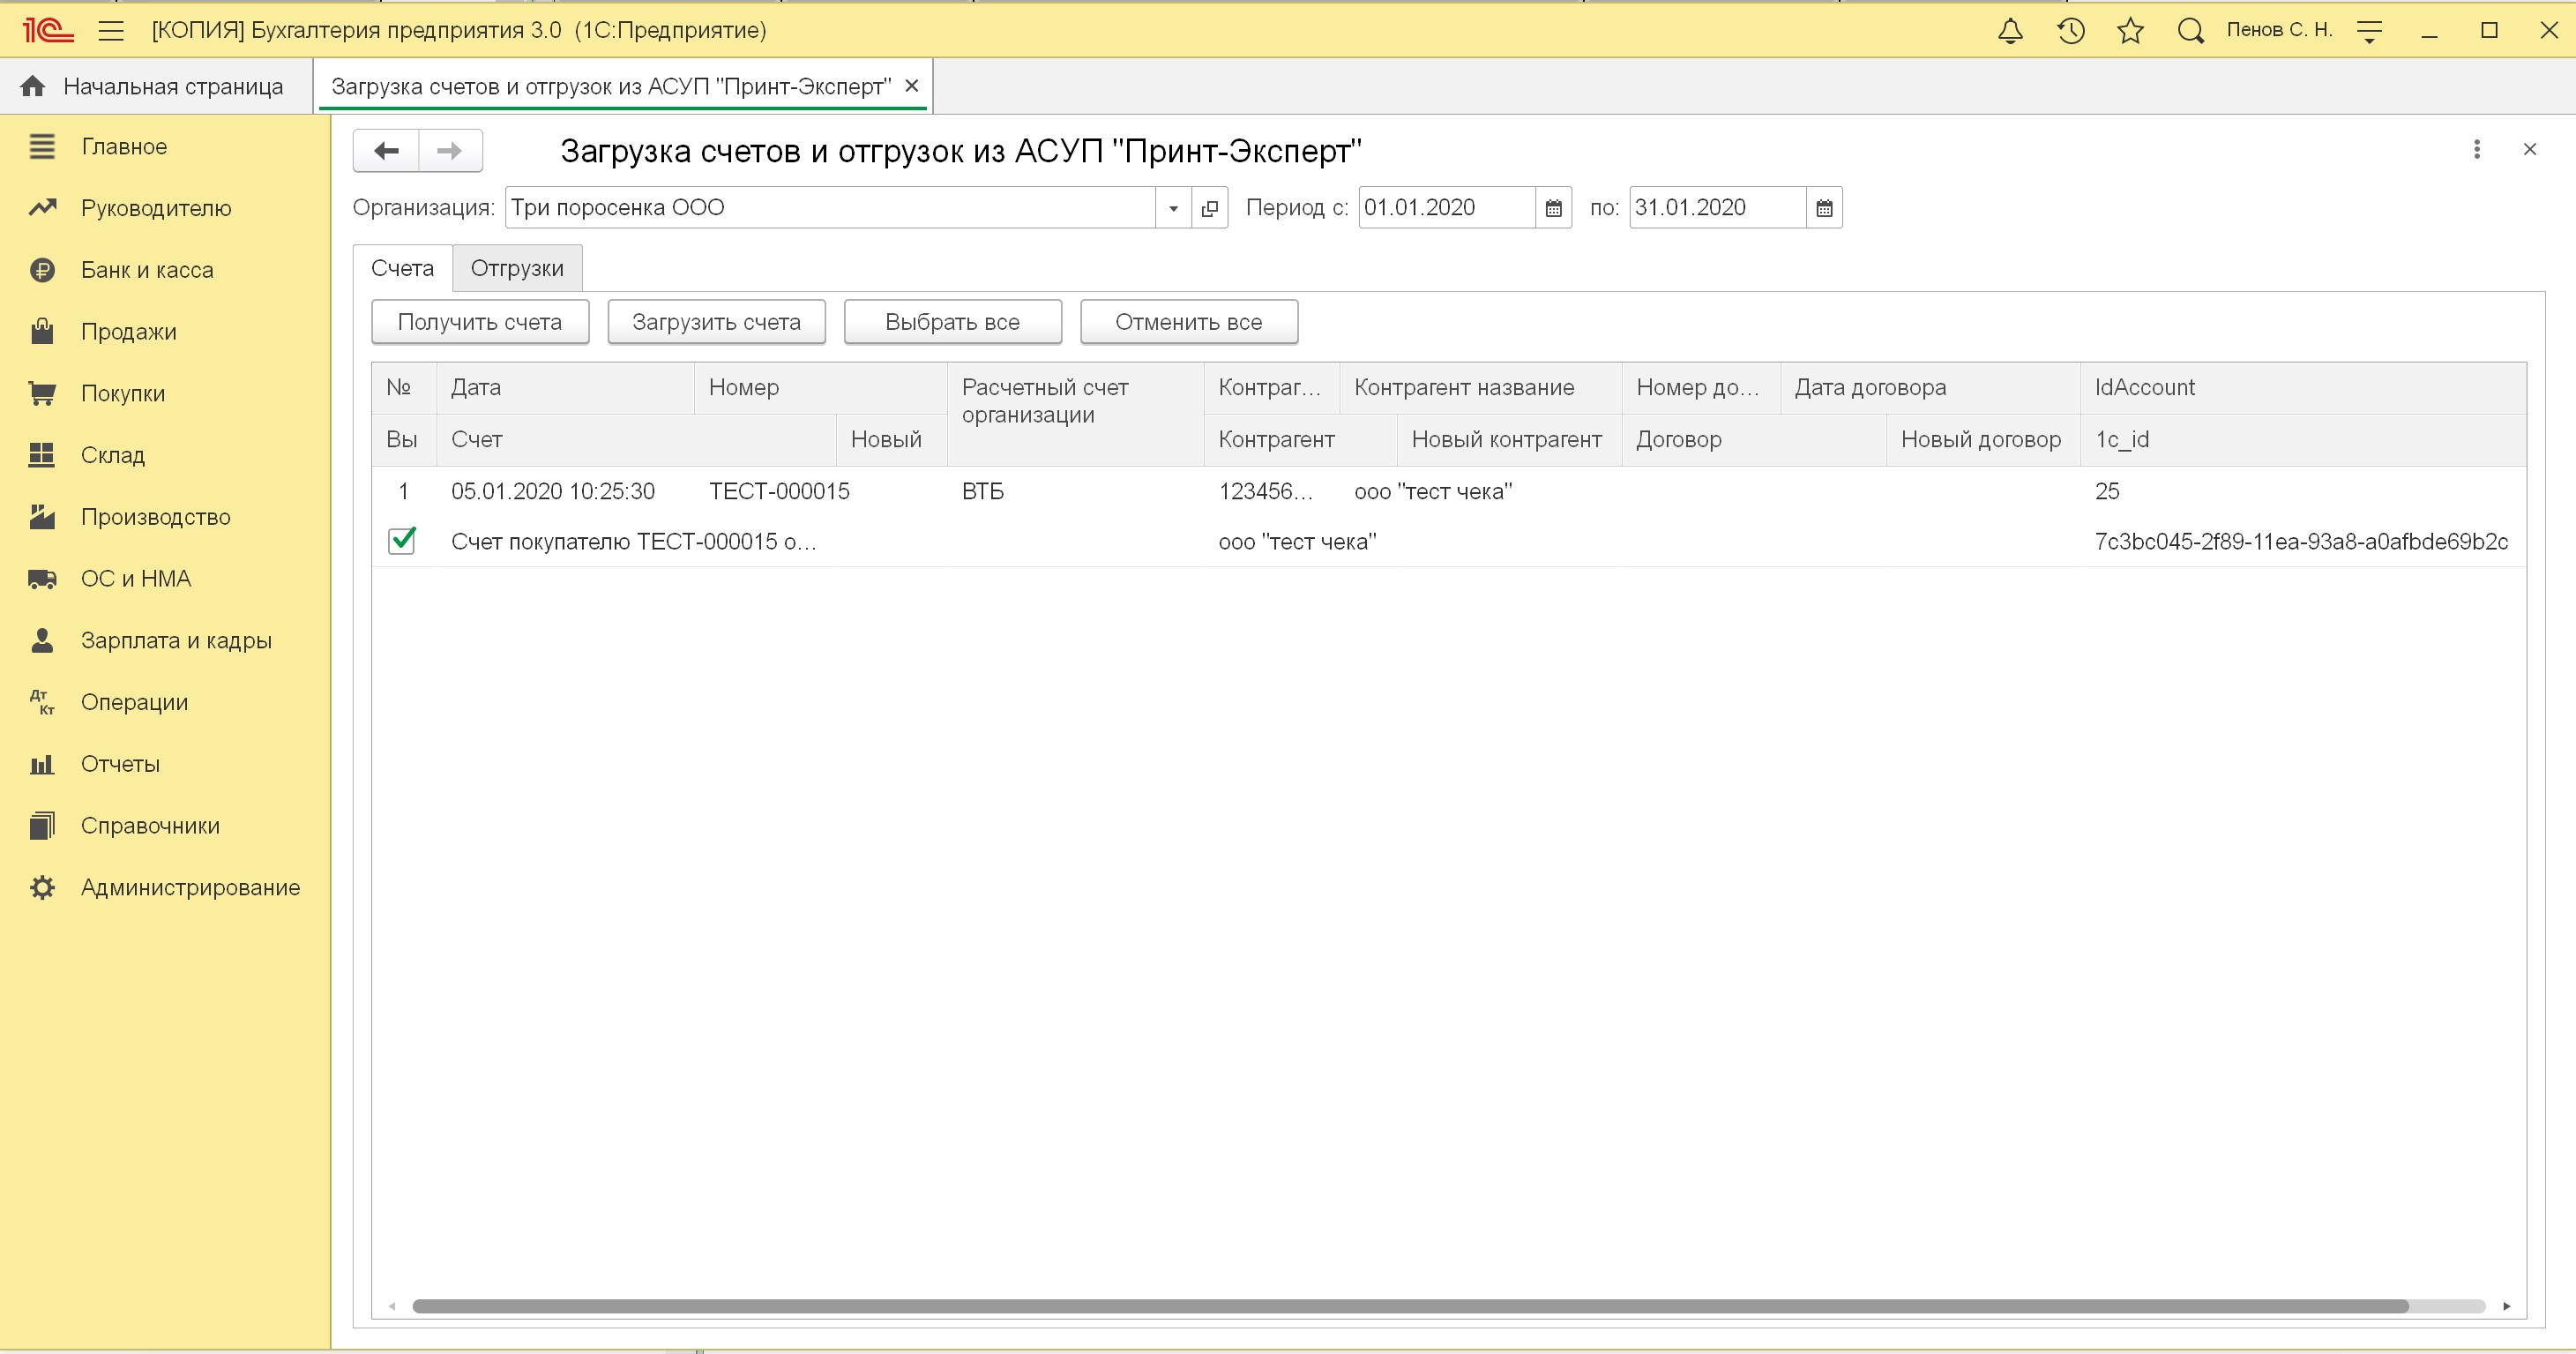Open the selected organization card
2576x1354 pixels.
click(1209, 208)
